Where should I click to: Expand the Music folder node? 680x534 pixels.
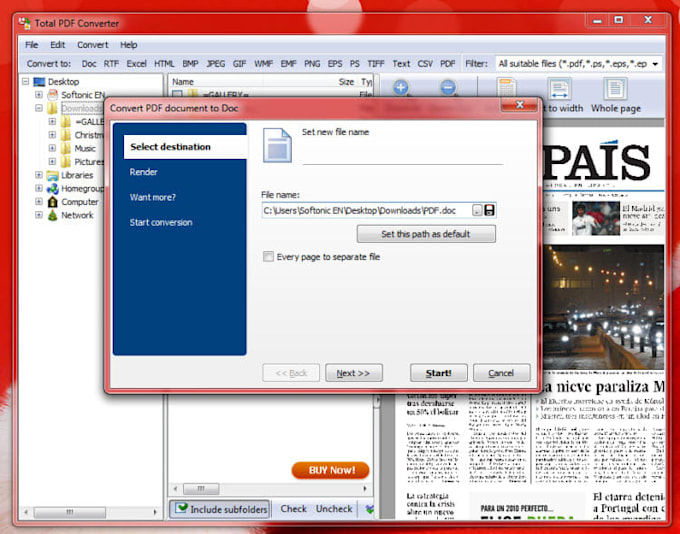[52, 148]
